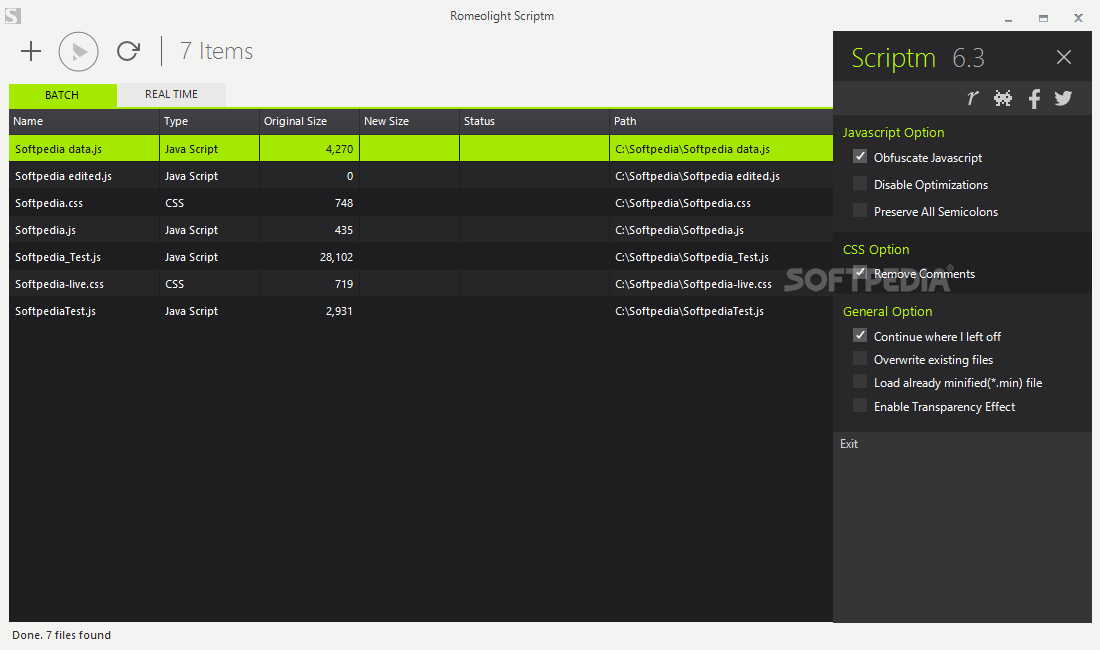Click the '7 Items' counter text
1100x650 pixels.
pyautogui.click(x=216, y=51)
